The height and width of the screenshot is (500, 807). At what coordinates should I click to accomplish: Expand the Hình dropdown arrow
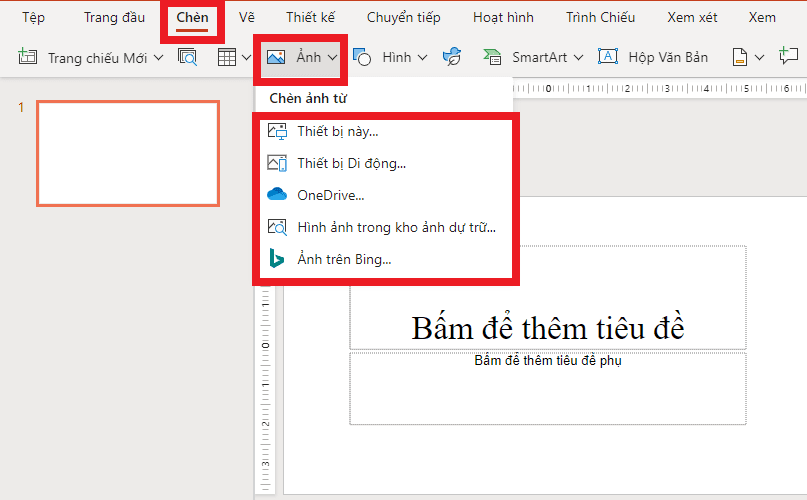(423, 58)
